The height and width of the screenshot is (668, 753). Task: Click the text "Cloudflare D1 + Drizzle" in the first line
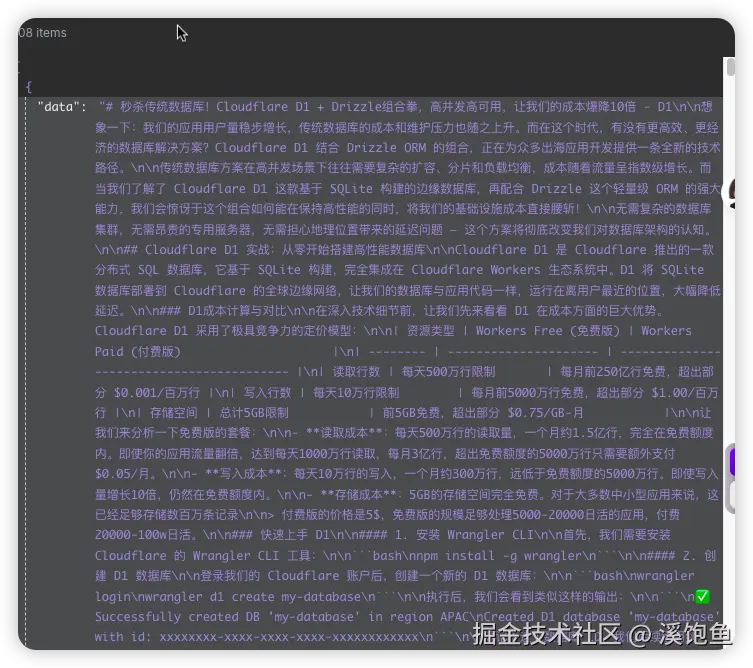click(298, 107)
